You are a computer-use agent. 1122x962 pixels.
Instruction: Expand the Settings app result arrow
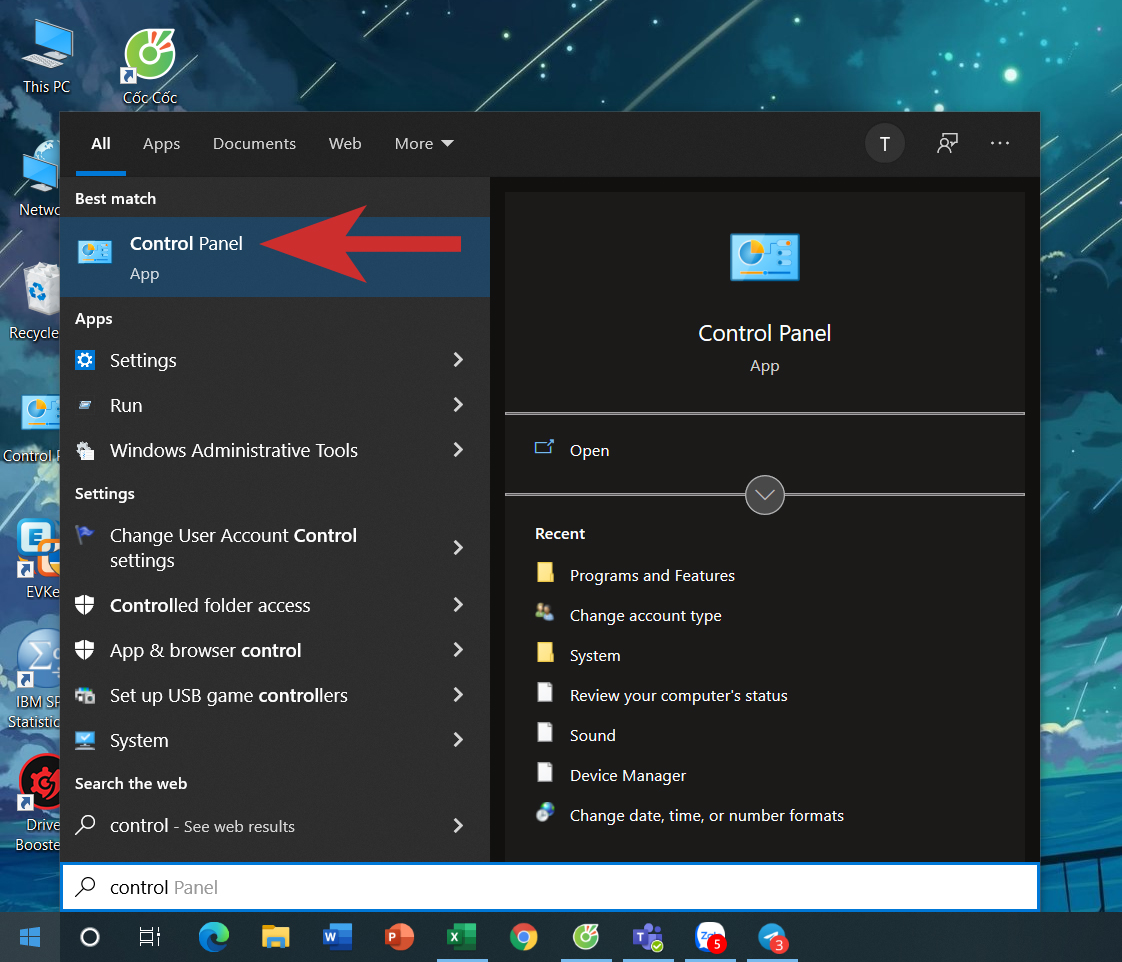(x=458, y=360)
